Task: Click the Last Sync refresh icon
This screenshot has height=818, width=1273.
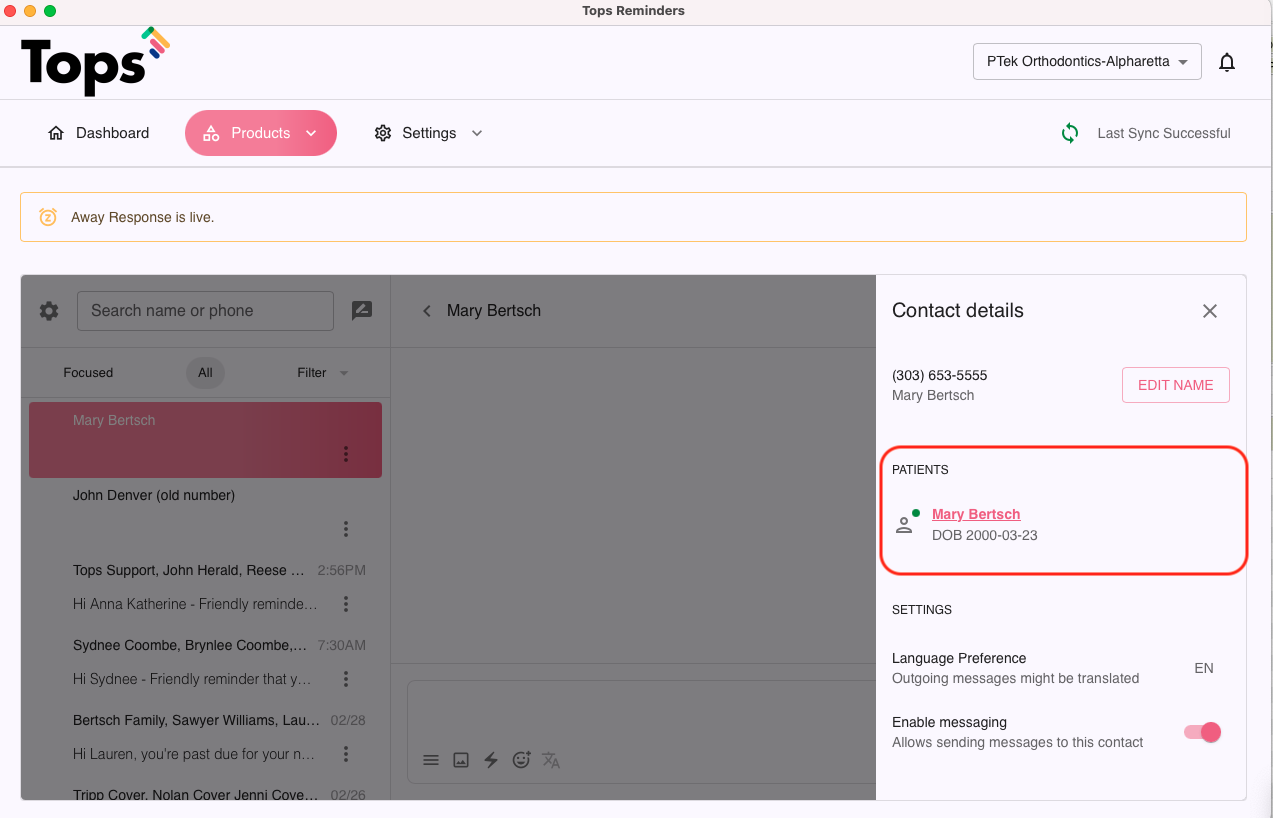Action: (x=1070, y=133)
